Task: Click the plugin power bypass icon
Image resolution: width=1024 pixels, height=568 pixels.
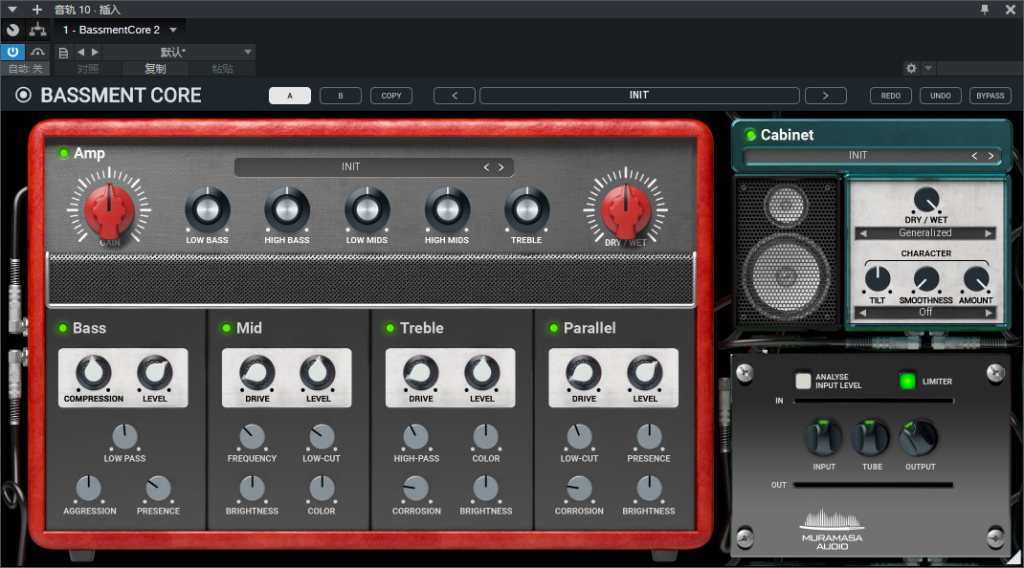Action: (x=12, y=52)
